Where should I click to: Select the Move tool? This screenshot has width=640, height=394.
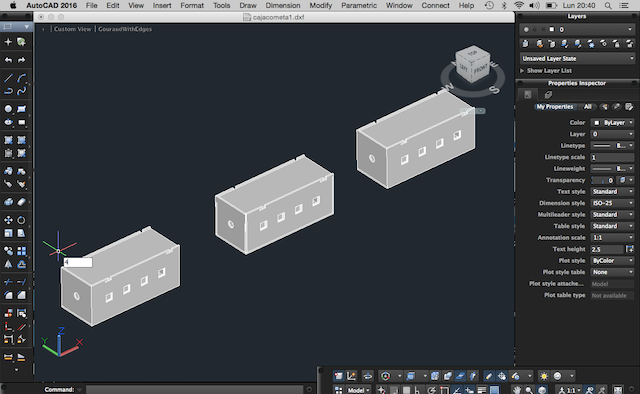8,220
